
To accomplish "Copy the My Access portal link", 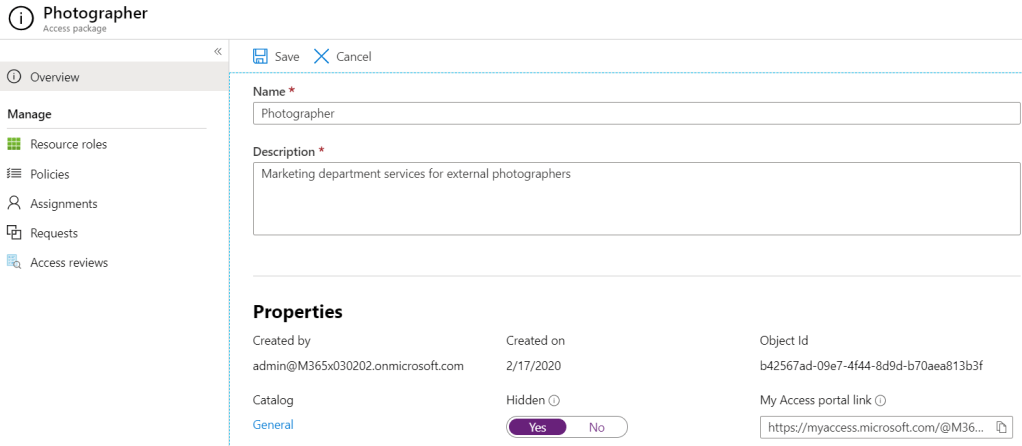I will [1001, 428].
